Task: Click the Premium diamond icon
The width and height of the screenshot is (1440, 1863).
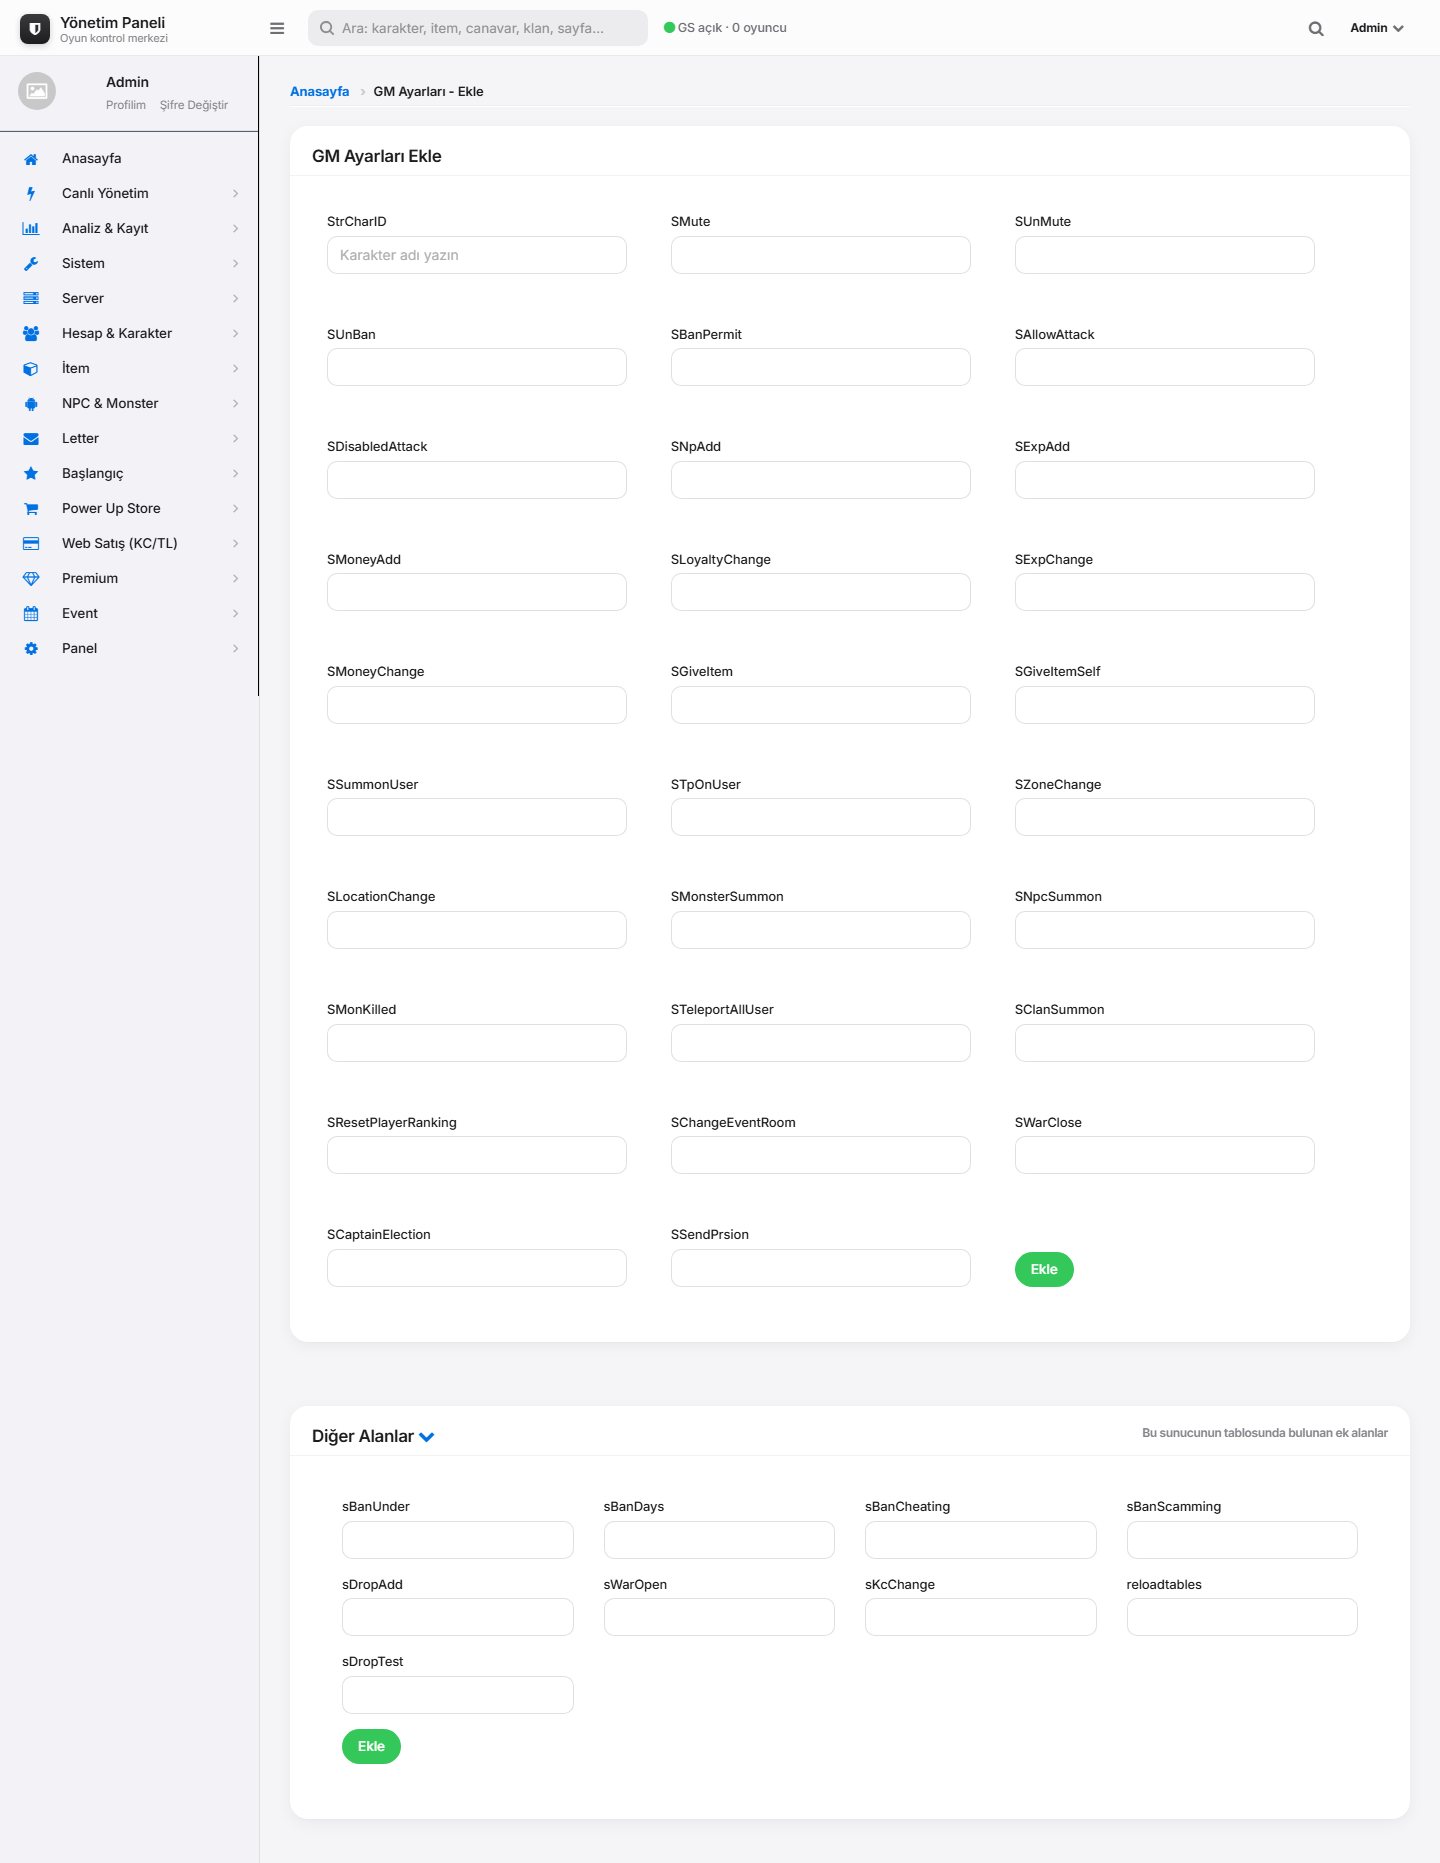Action: click(x=31, y=579)
